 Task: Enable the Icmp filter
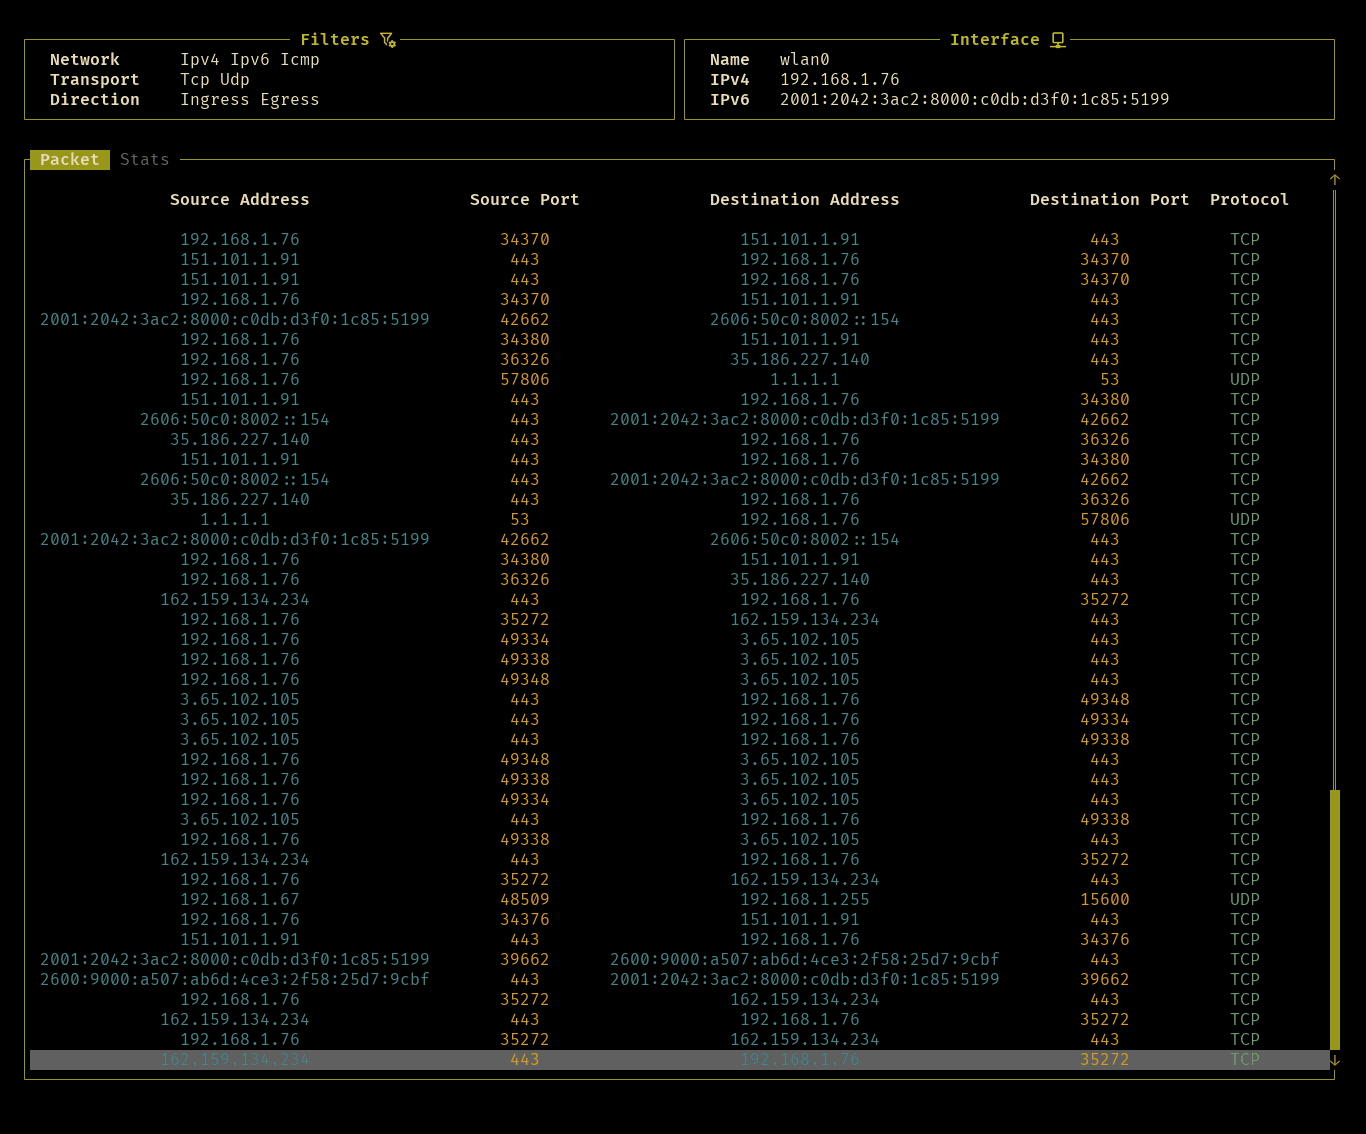point(300,59)
